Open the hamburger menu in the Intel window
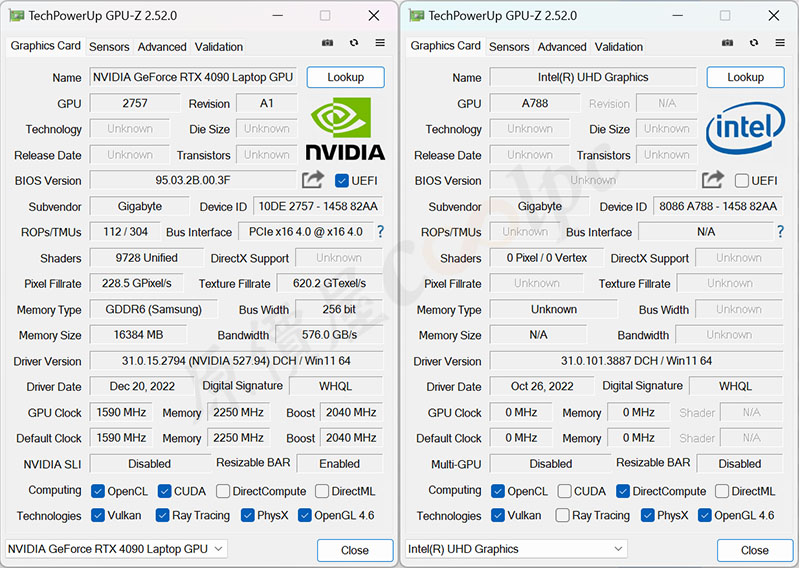The image size is (800, 568). (780, 43)
